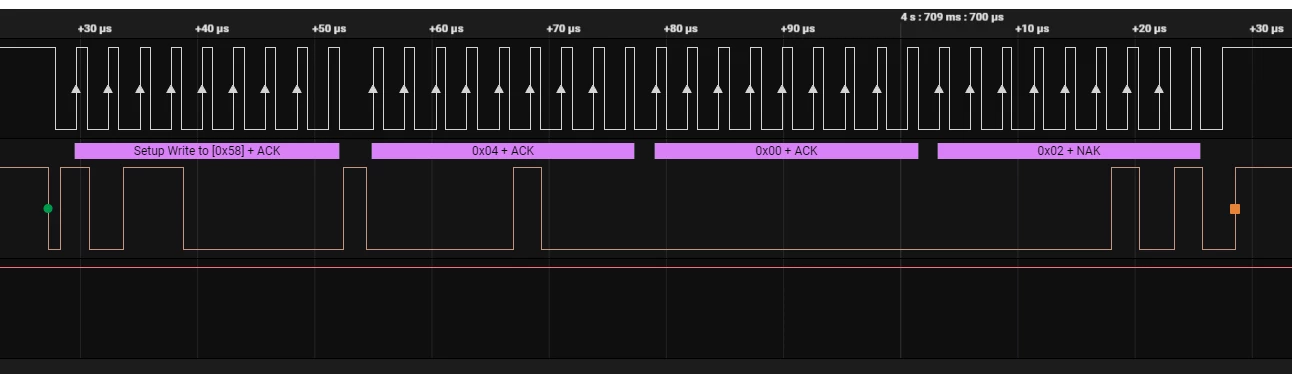Click the "0x04 + ACK" decoded byte bubble
Screen dimensions: 1292x374
(x=503, y=151)
